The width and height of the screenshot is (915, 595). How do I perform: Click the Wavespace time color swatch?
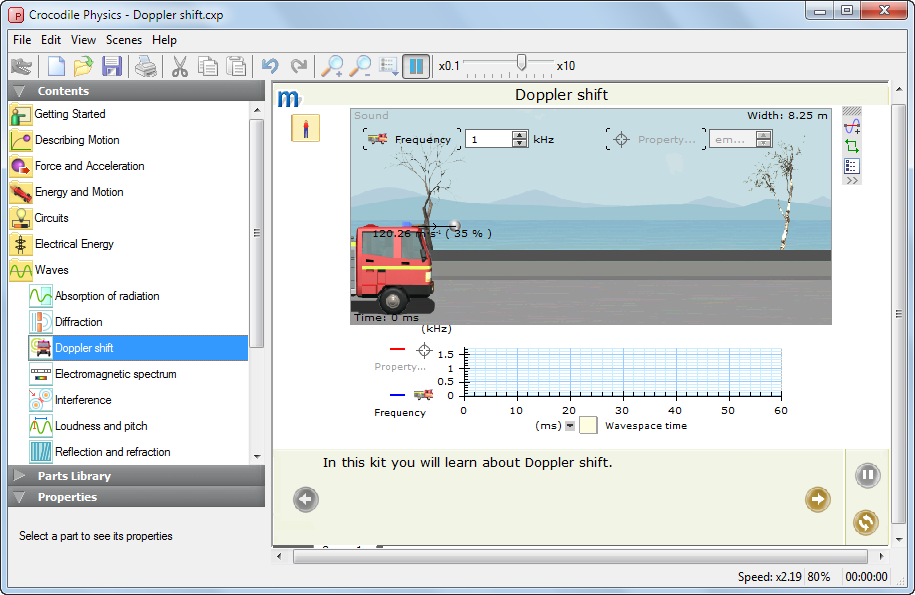coord(588,425)
